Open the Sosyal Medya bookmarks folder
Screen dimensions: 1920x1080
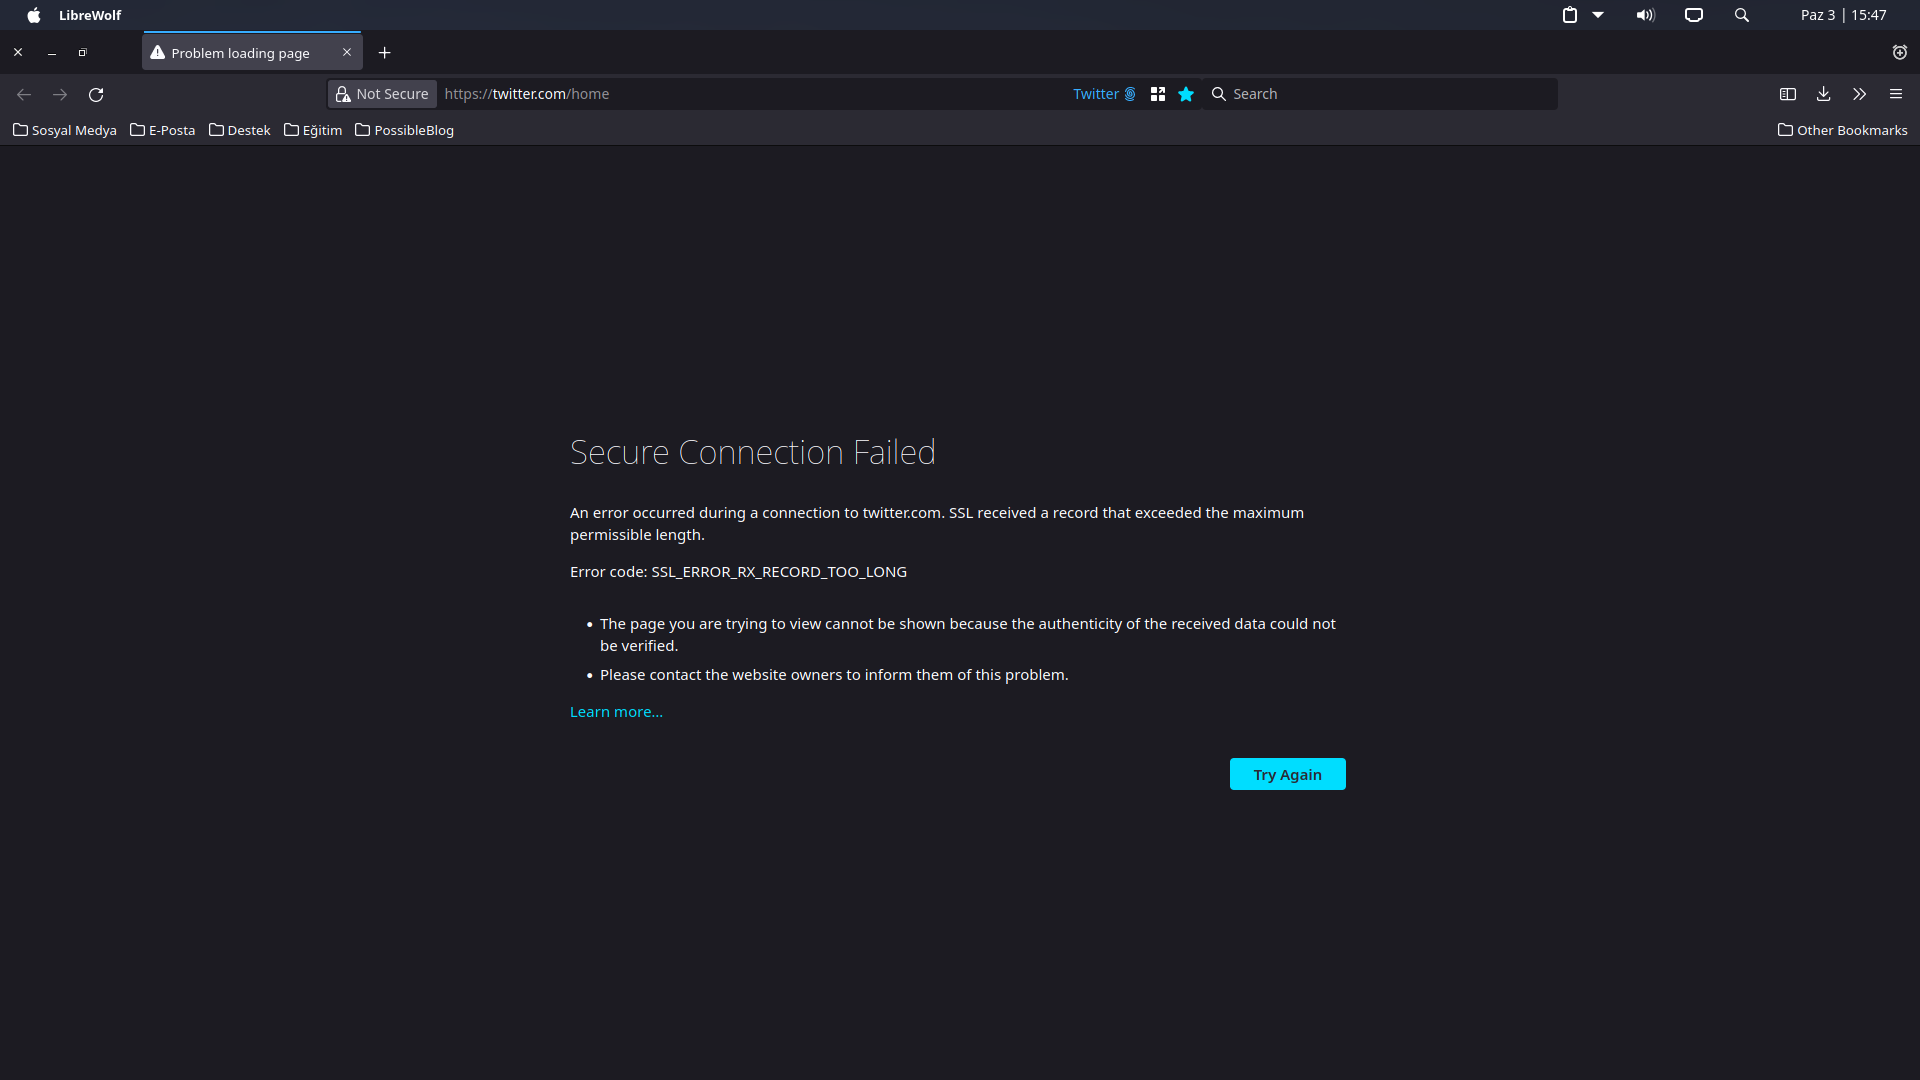65,130
